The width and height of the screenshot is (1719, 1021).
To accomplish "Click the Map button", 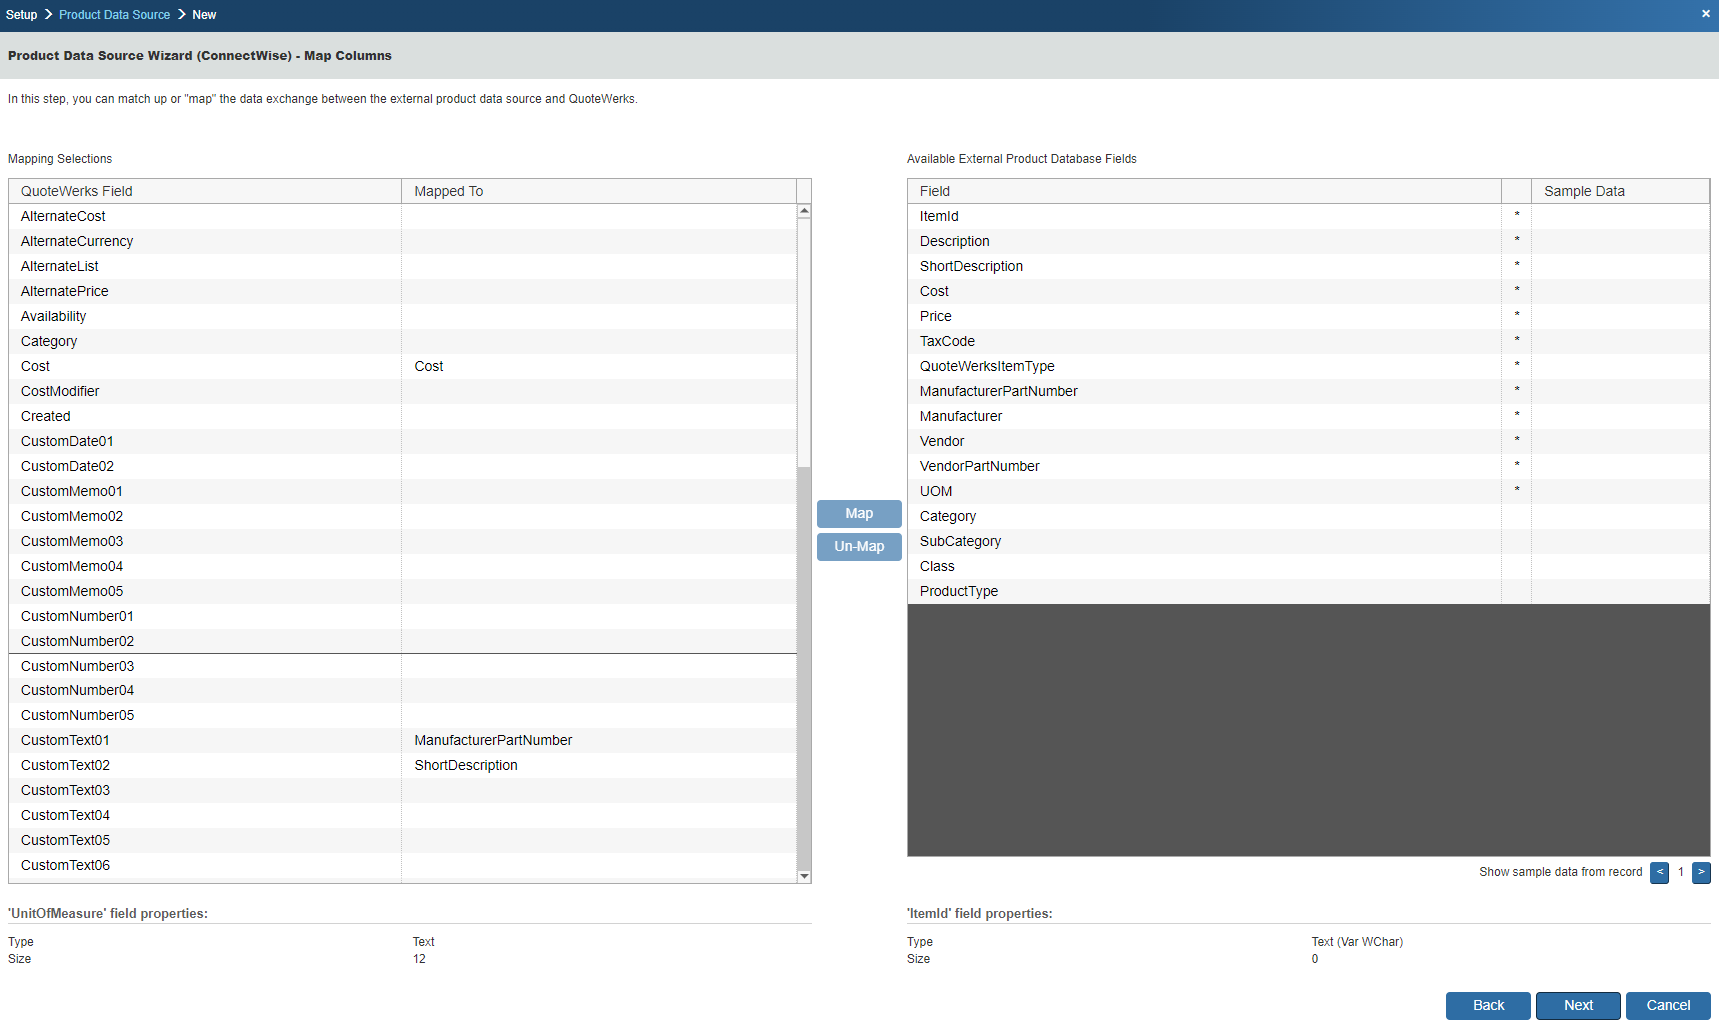I will click(859, 513).
